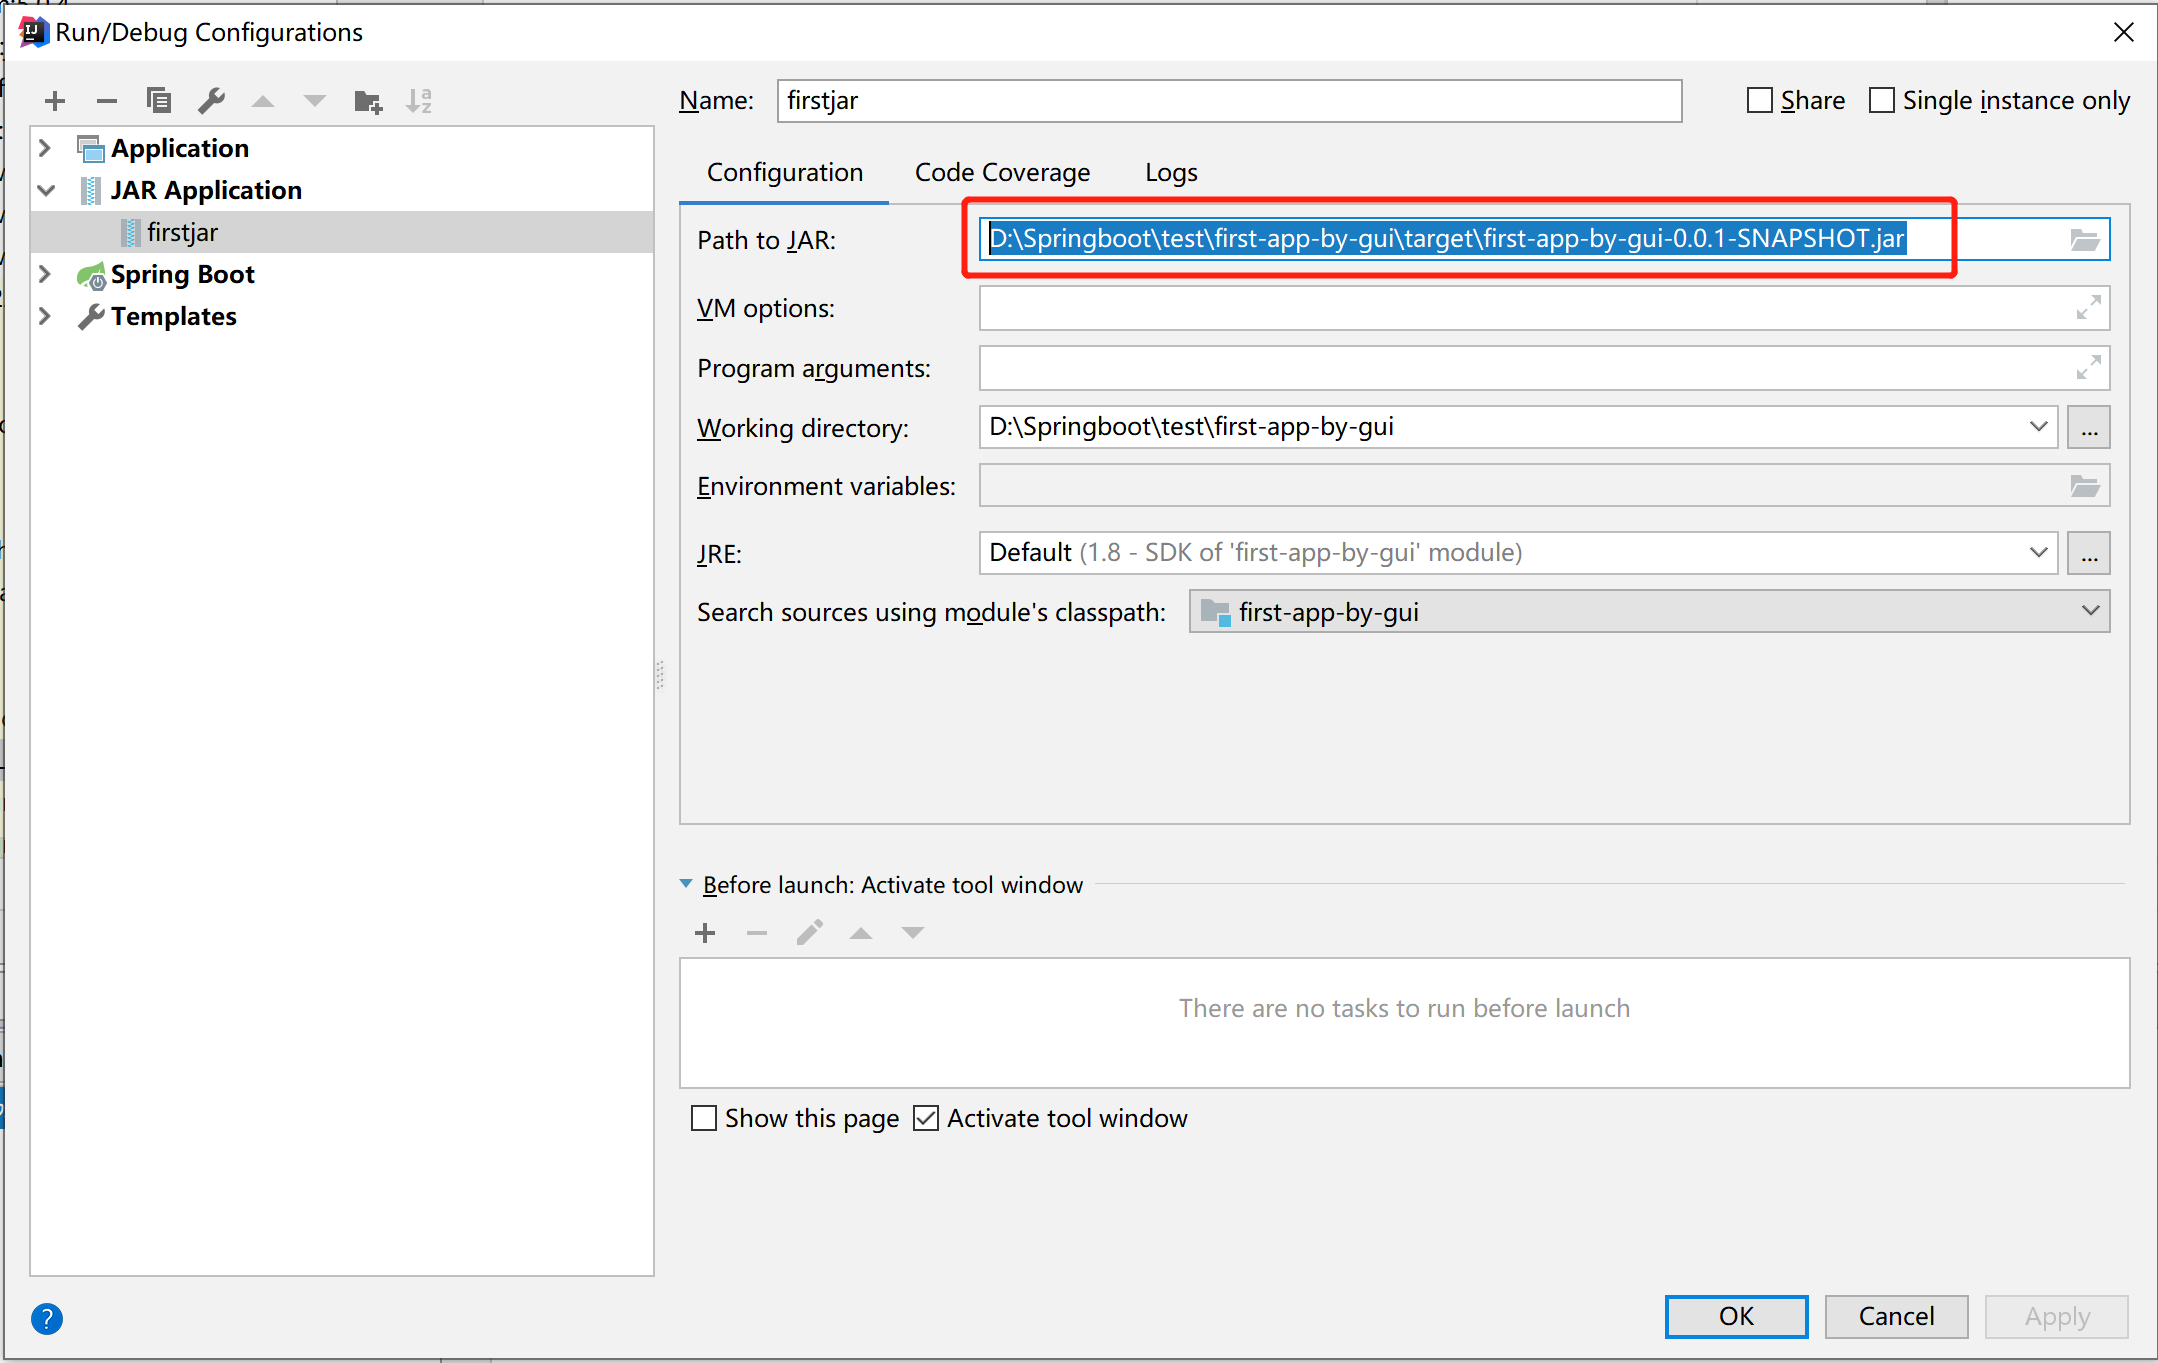Uncheck Activate tool window checkbox
The width and height of the screenshot is (2158, 1363).
[926, 1118]
